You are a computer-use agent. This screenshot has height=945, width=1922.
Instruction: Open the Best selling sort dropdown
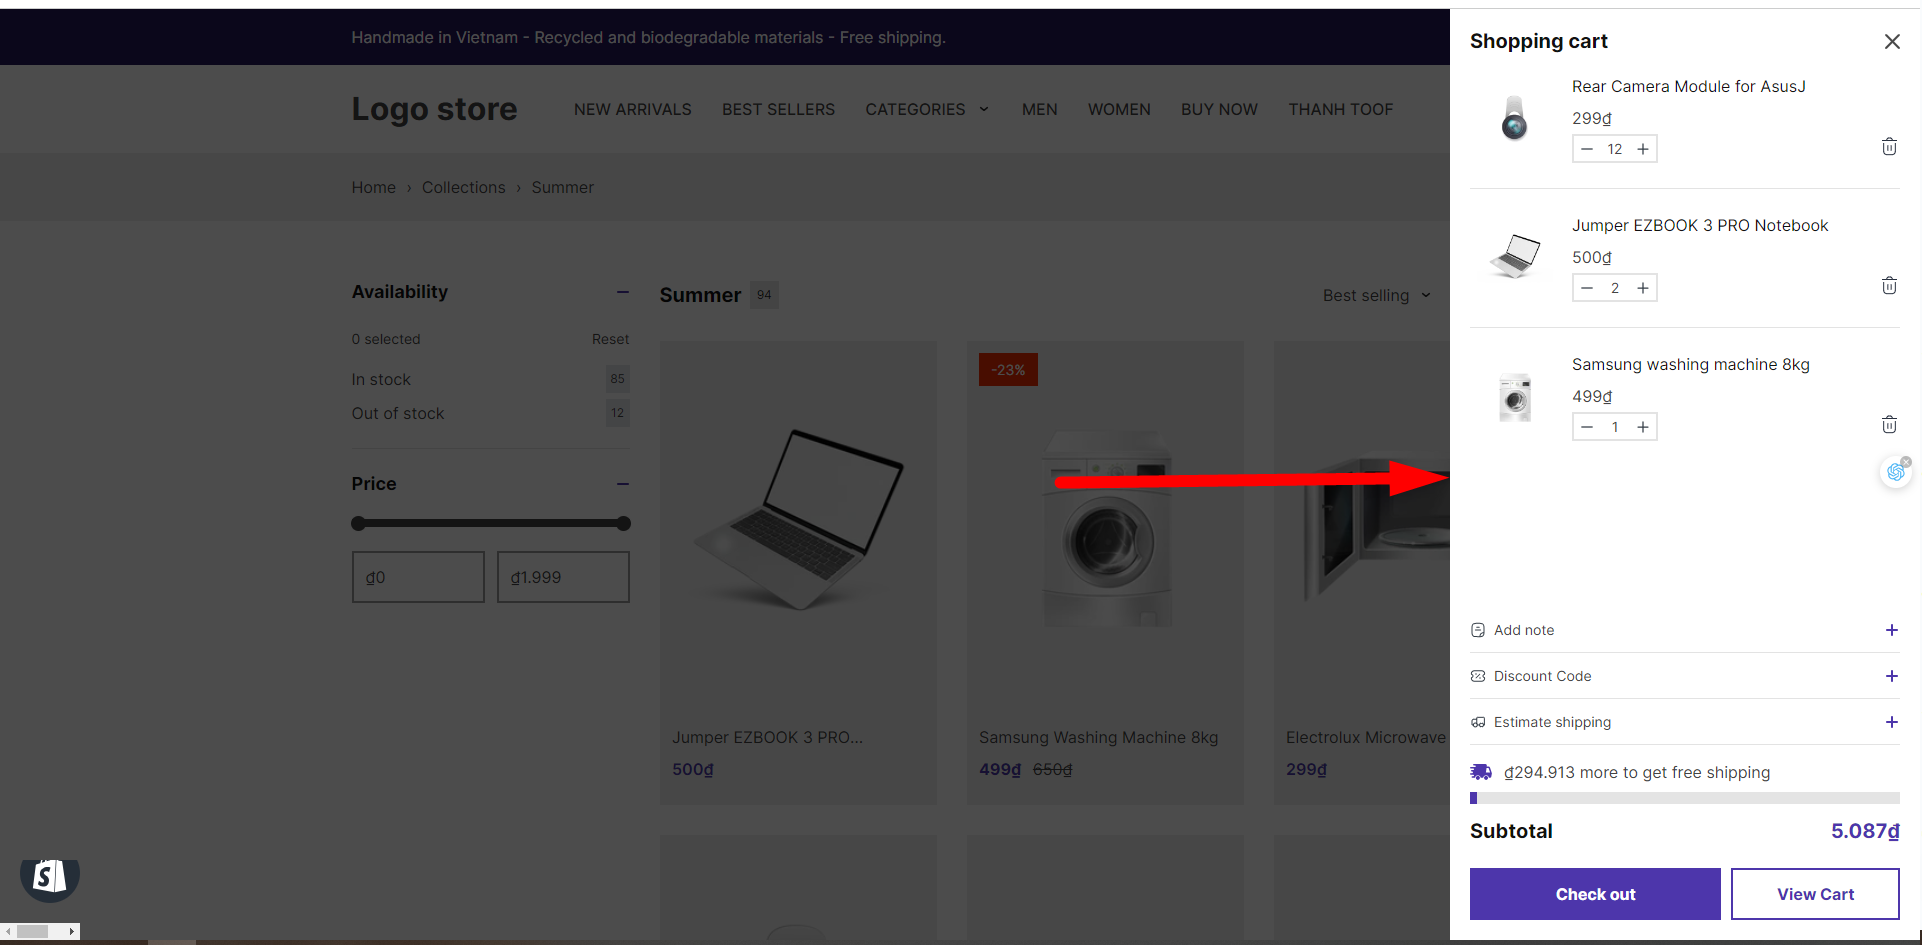(x=1376, y=295)
